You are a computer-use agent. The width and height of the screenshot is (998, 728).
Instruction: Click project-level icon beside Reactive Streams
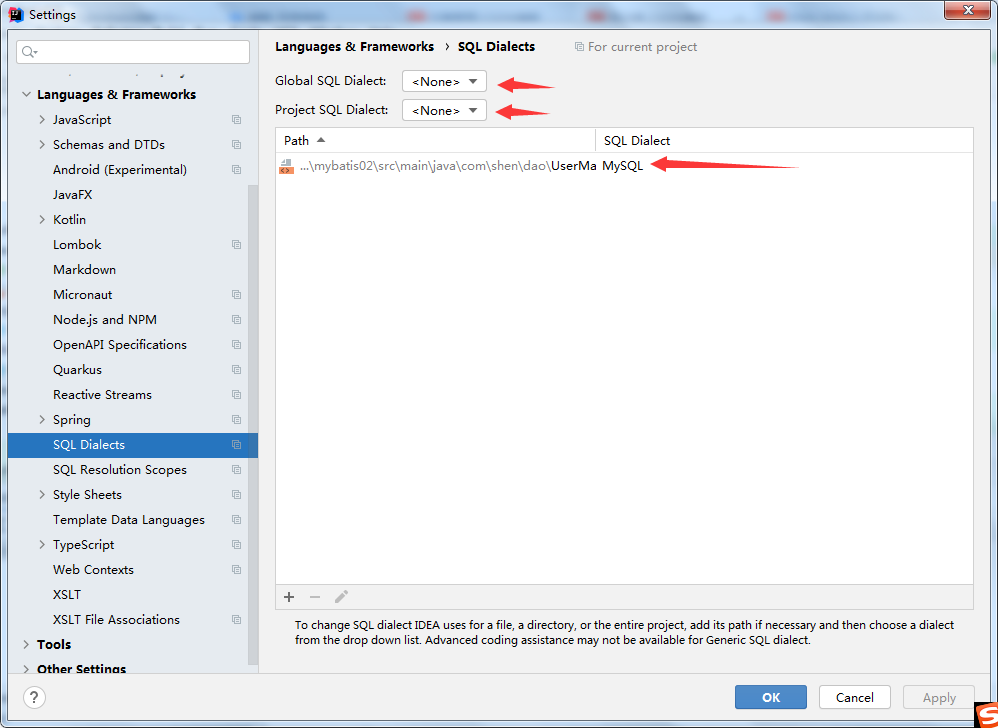pos(237,395)
